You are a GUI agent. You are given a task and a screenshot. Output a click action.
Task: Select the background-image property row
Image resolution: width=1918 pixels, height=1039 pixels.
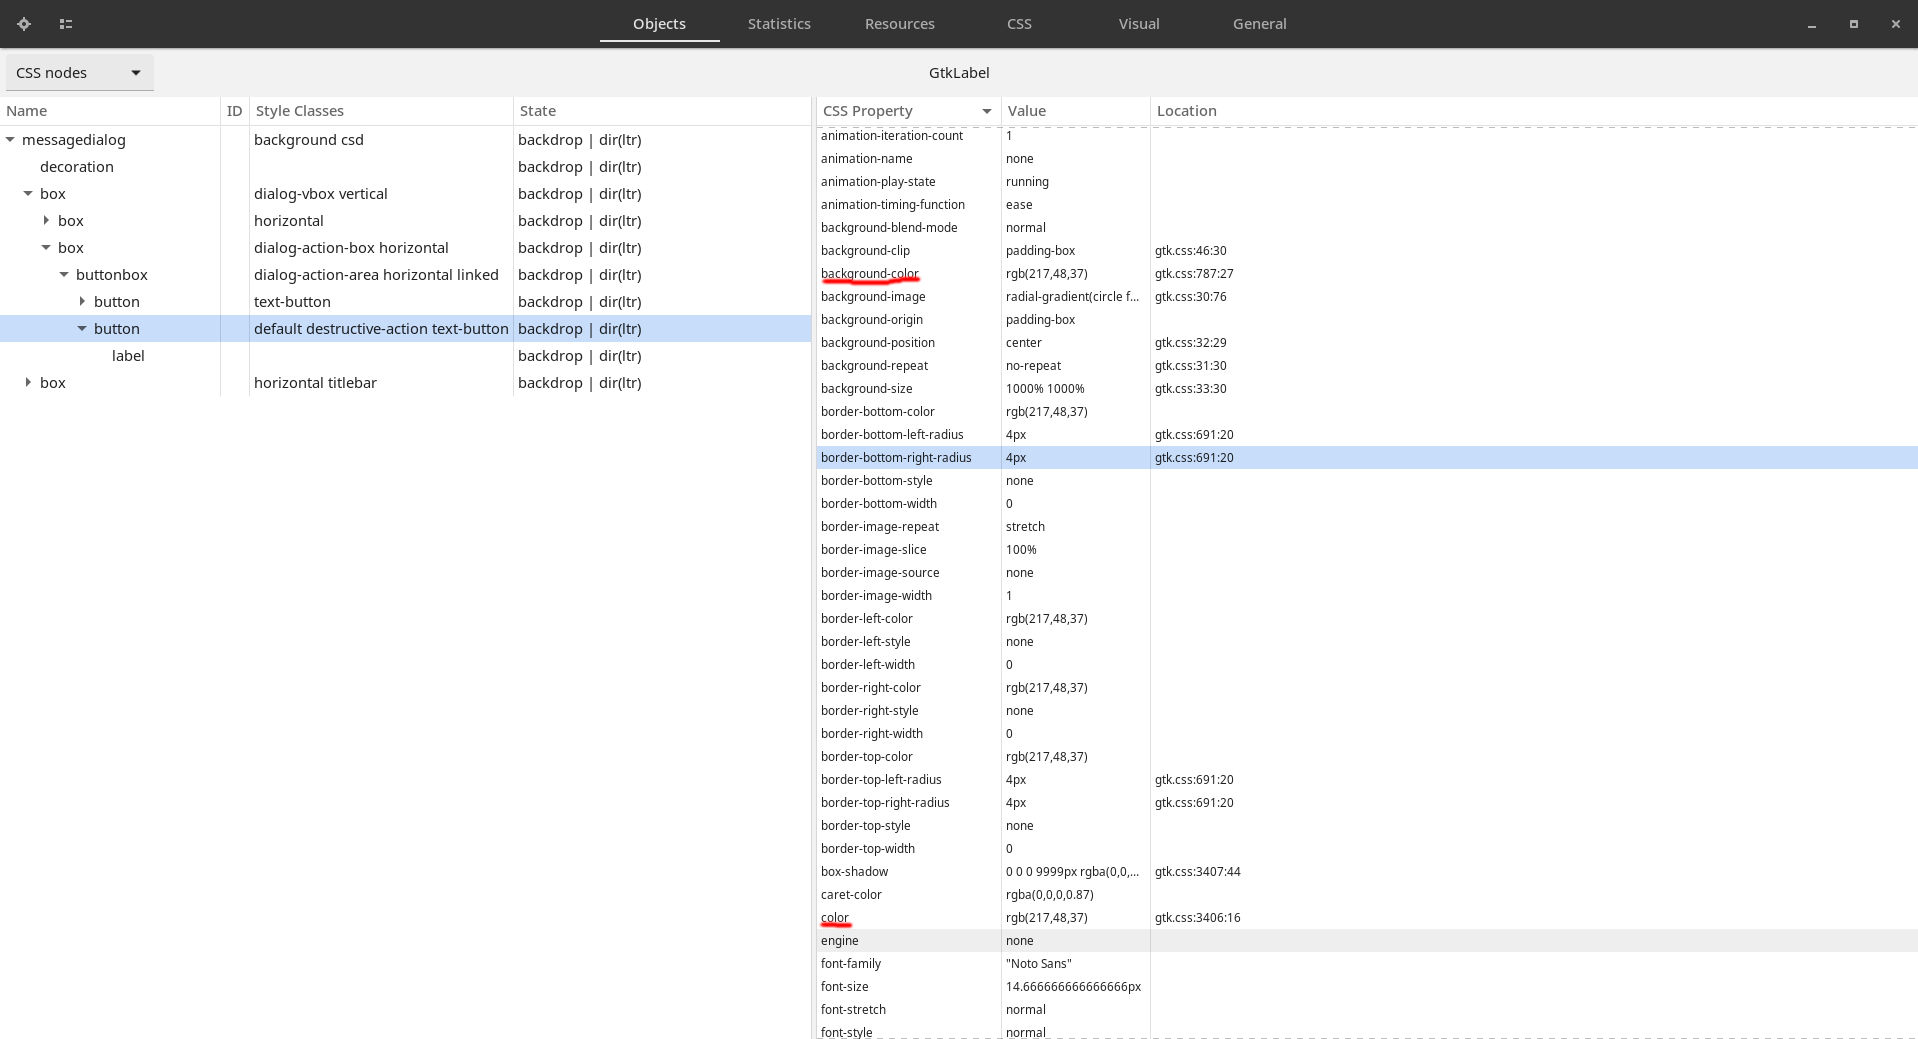pyautogui.click(x=1367, y=297)
